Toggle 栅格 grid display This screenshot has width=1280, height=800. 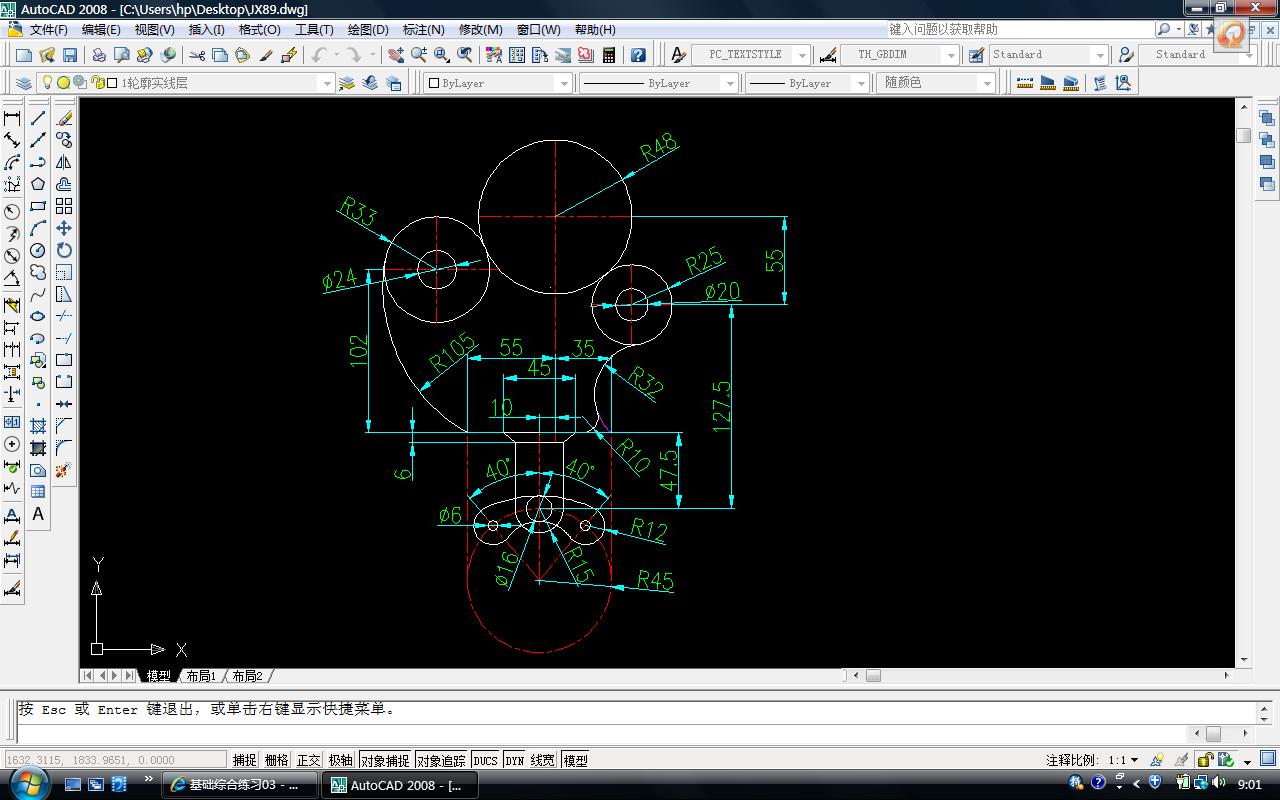pyautogui.click(x=277, y=760)
